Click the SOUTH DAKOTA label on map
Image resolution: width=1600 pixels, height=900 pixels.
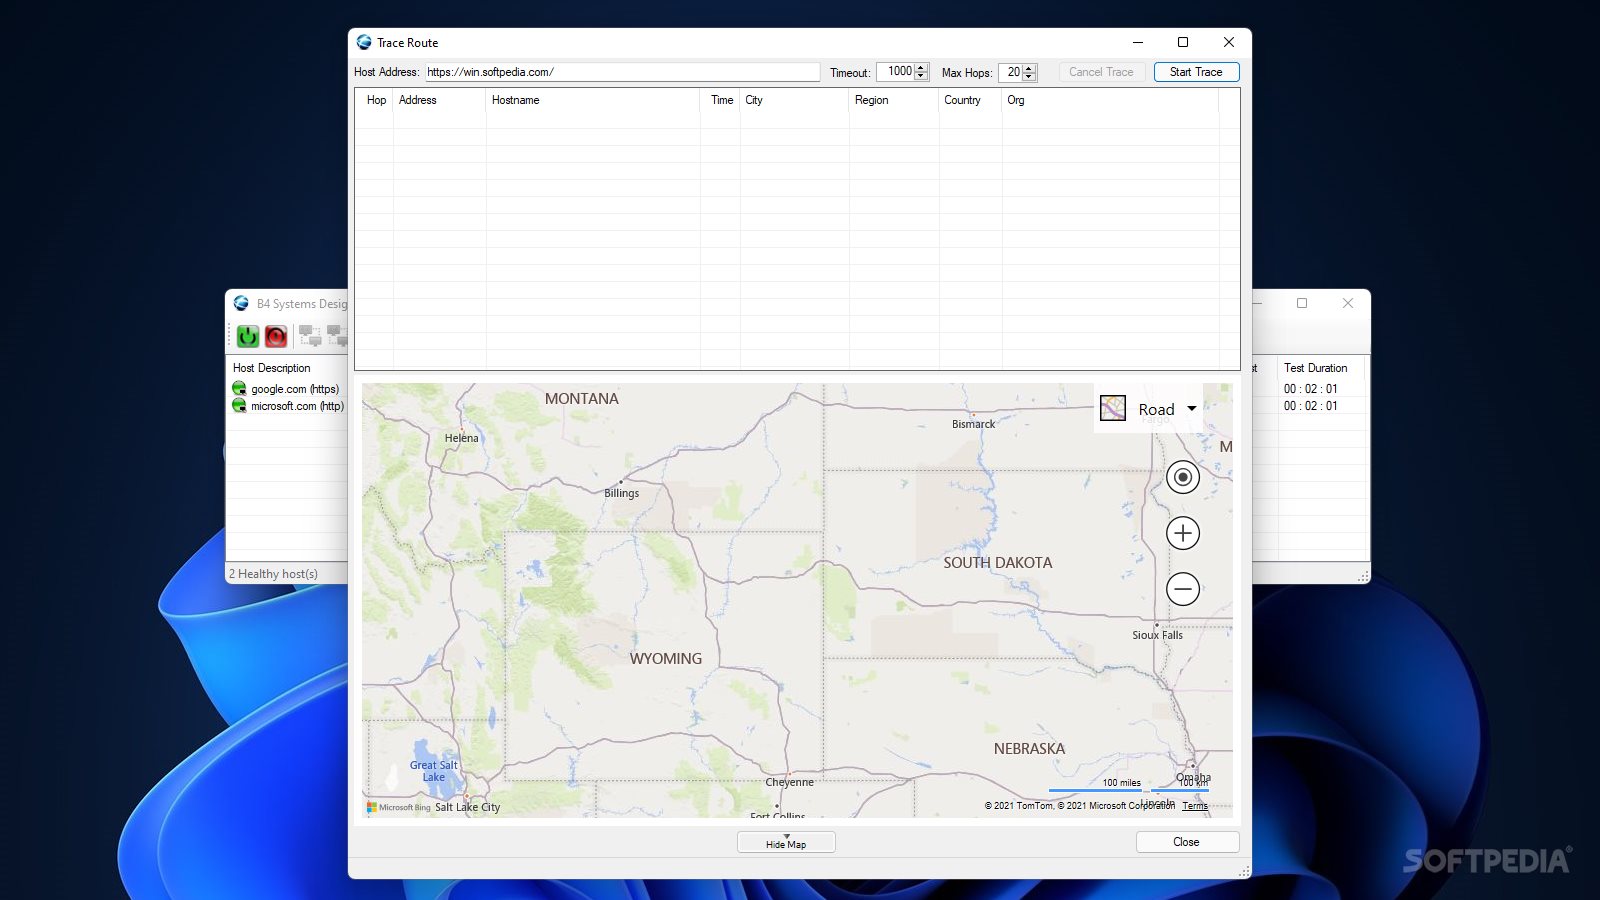click(998, 563)
